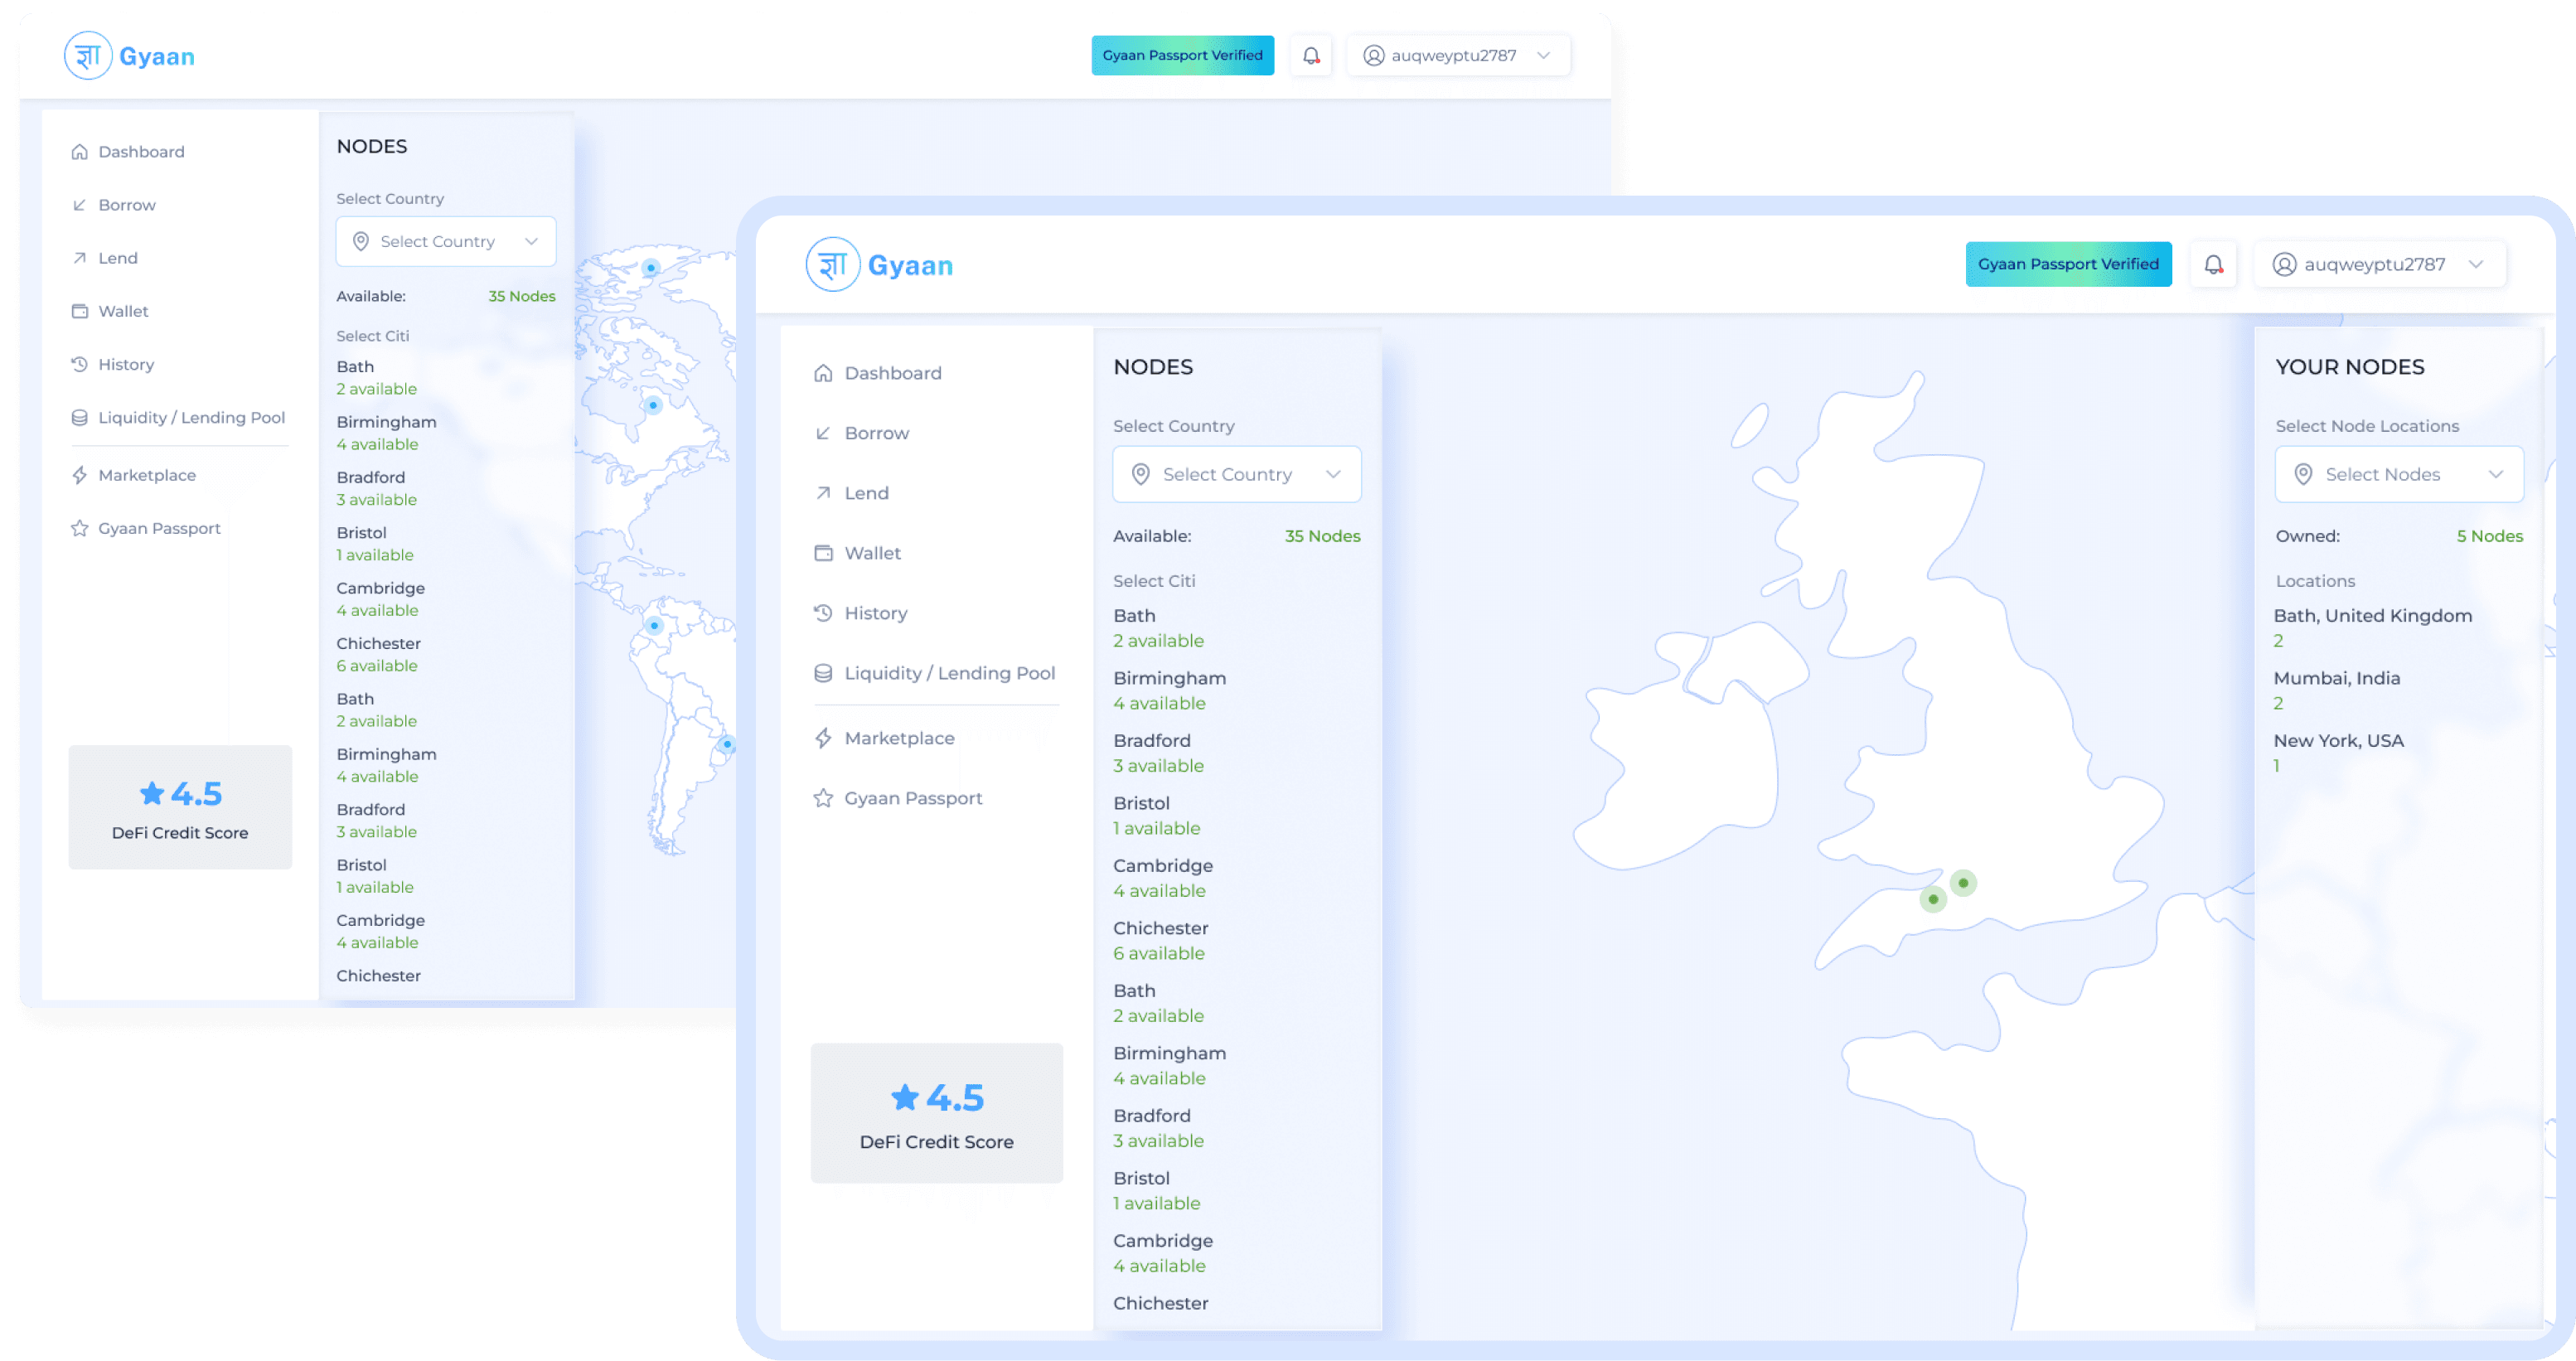Click Liquidity pool database icon in front sidebar
Image resolution: width=2576 pixels, height=1361 pixels.
(823, 673)
